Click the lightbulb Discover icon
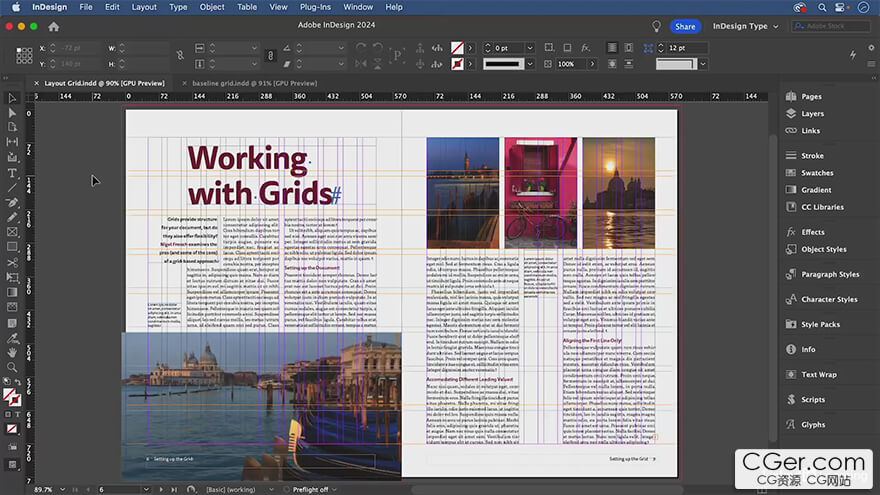 click(656, 26)
